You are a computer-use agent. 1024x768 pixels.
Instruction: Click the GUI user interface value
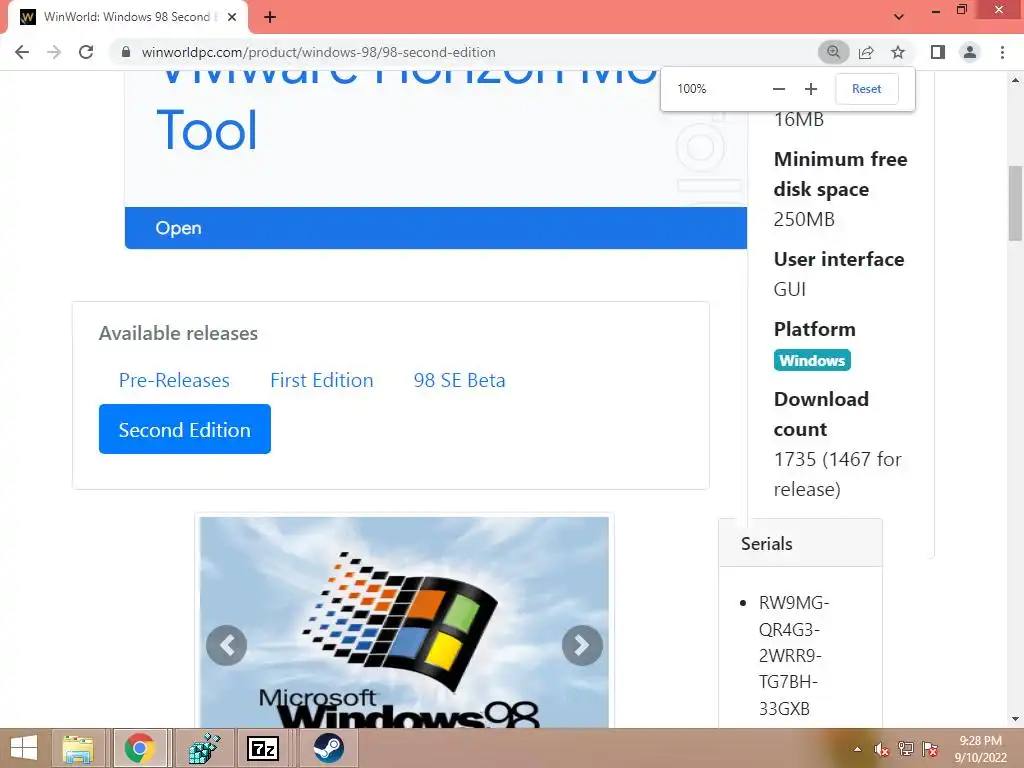coord(790,289)
